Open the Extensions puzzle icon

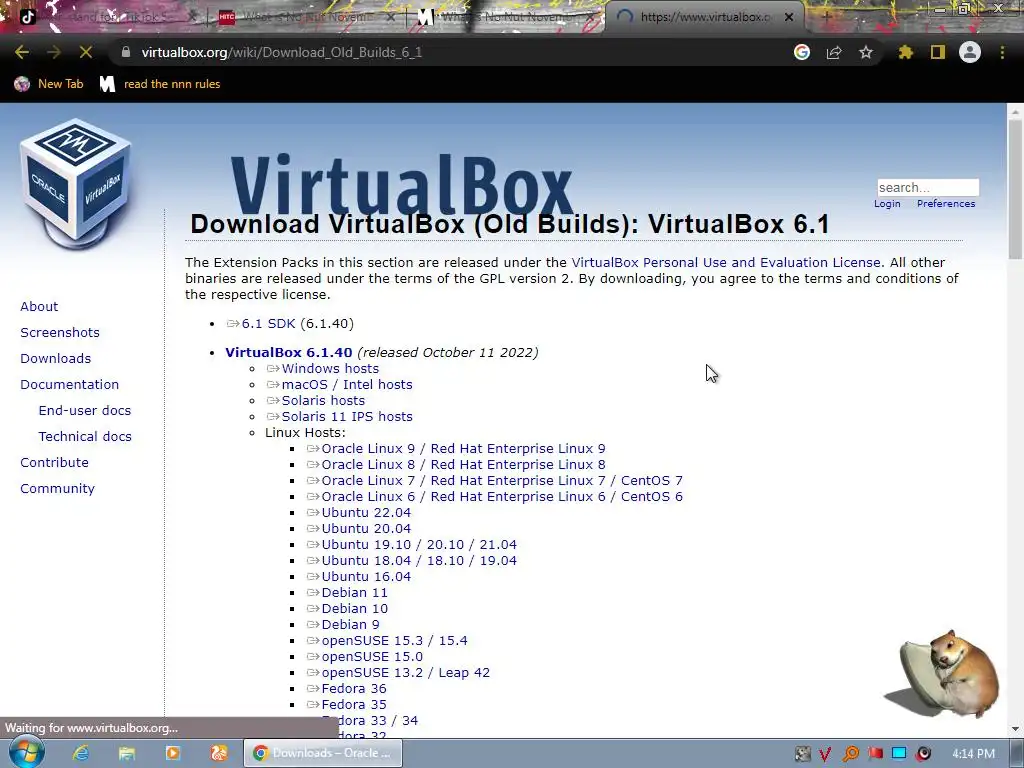906,52
